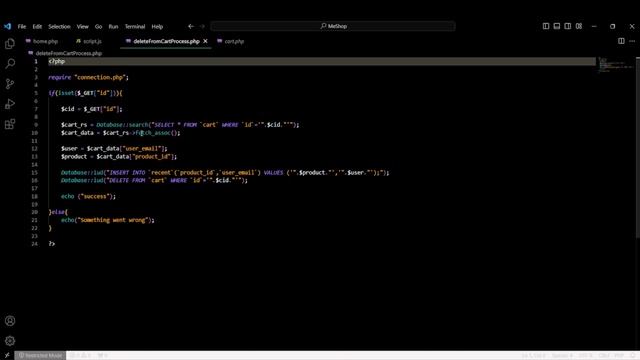Switch to the cart.php tab
640x360 pixels.
pos(231,41)
